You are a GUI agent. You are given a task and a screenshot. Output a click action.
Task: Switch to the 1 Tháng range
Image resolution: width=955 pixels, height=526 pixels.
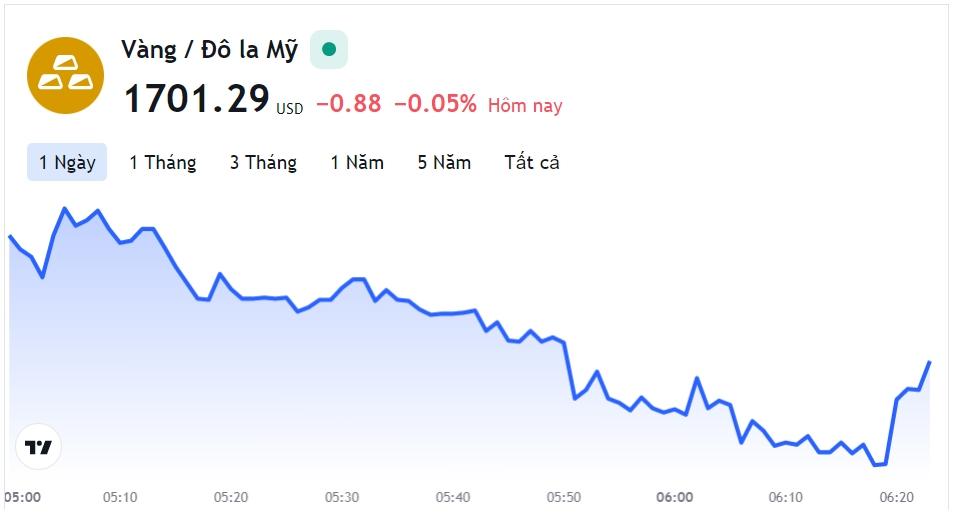pyautogui.click(x=163, y=163)
